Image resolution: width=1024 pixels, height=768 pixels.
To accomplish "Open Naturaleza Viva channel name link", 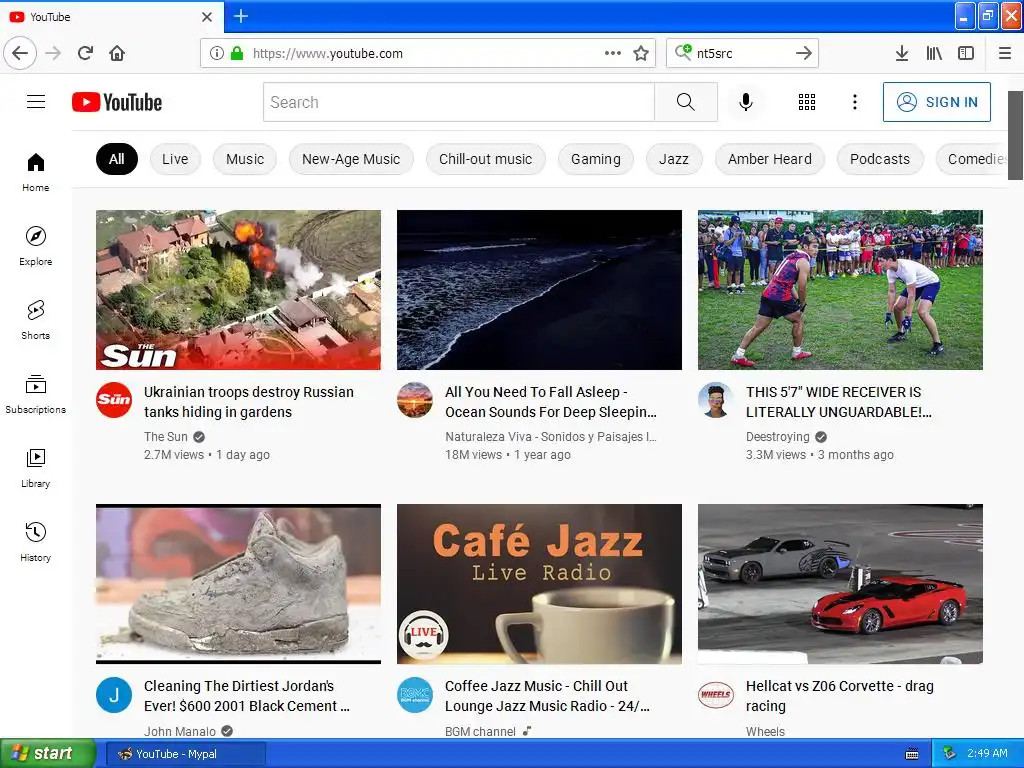I will (551, 437).
